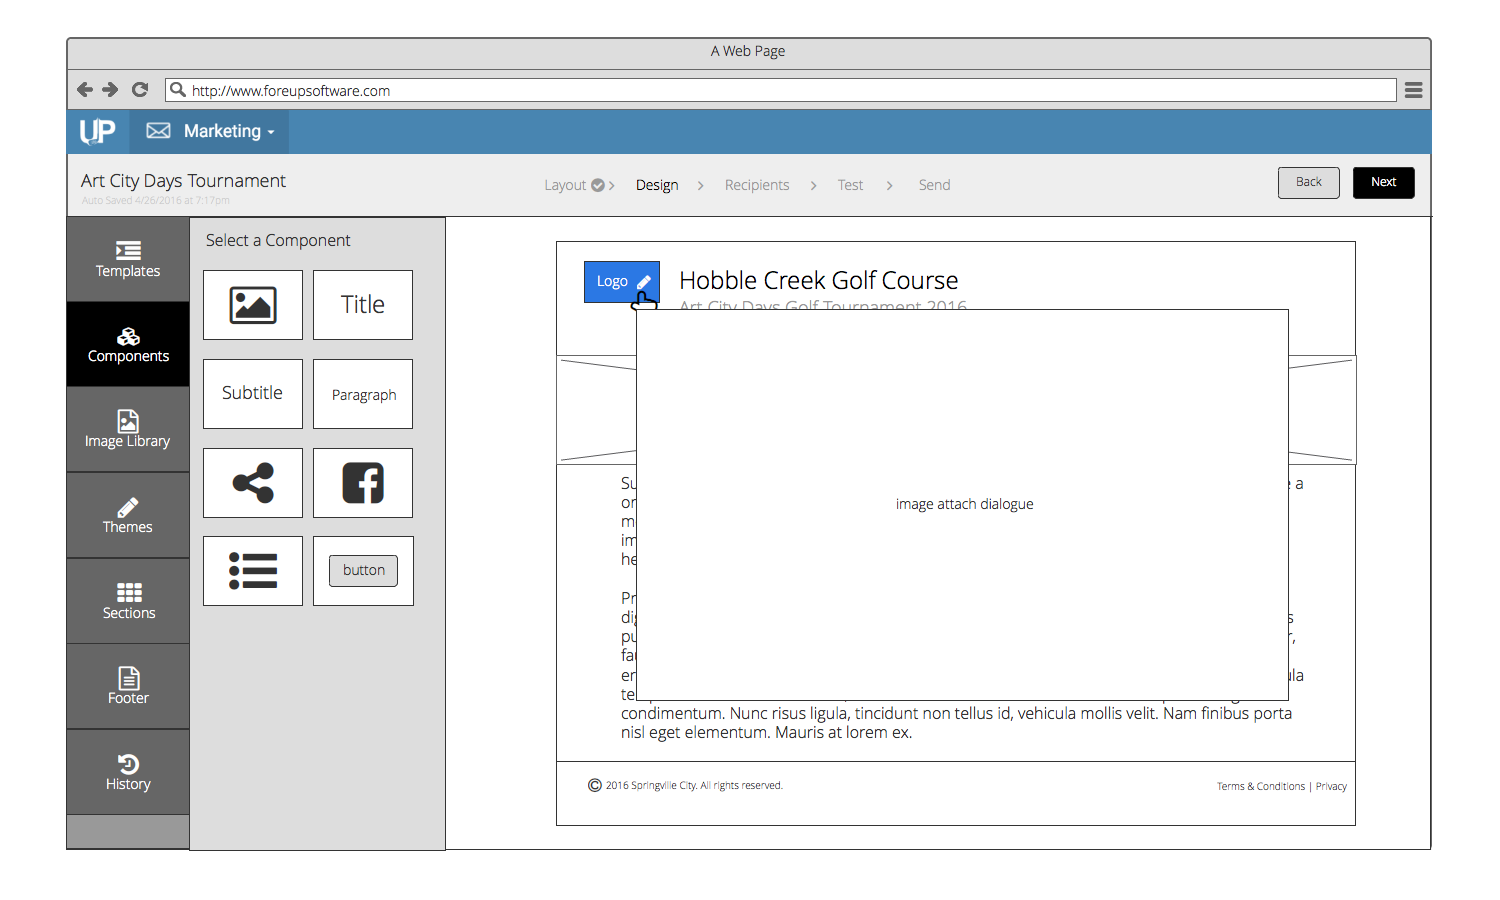Screen dimensions: 1500x900
Task: Select the List component
Action: point(253,571)
